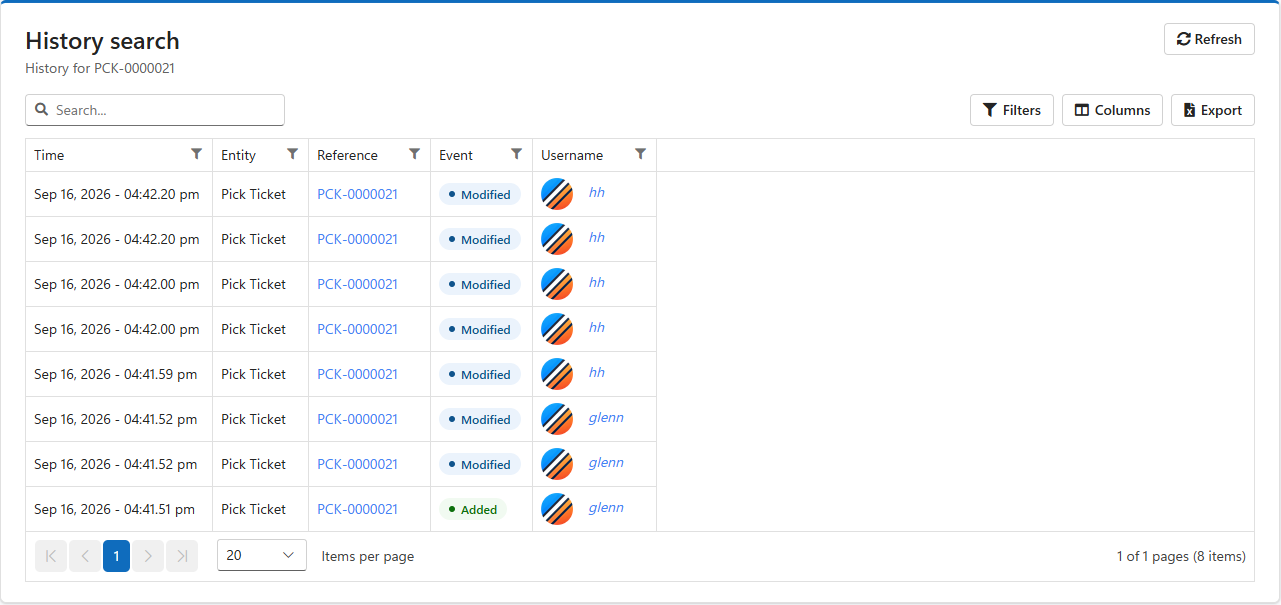This screenshot has height=605, width=1281.
Task: Click the Modified badge at 04:41.59 pm
Action: (x=480, y=374)
